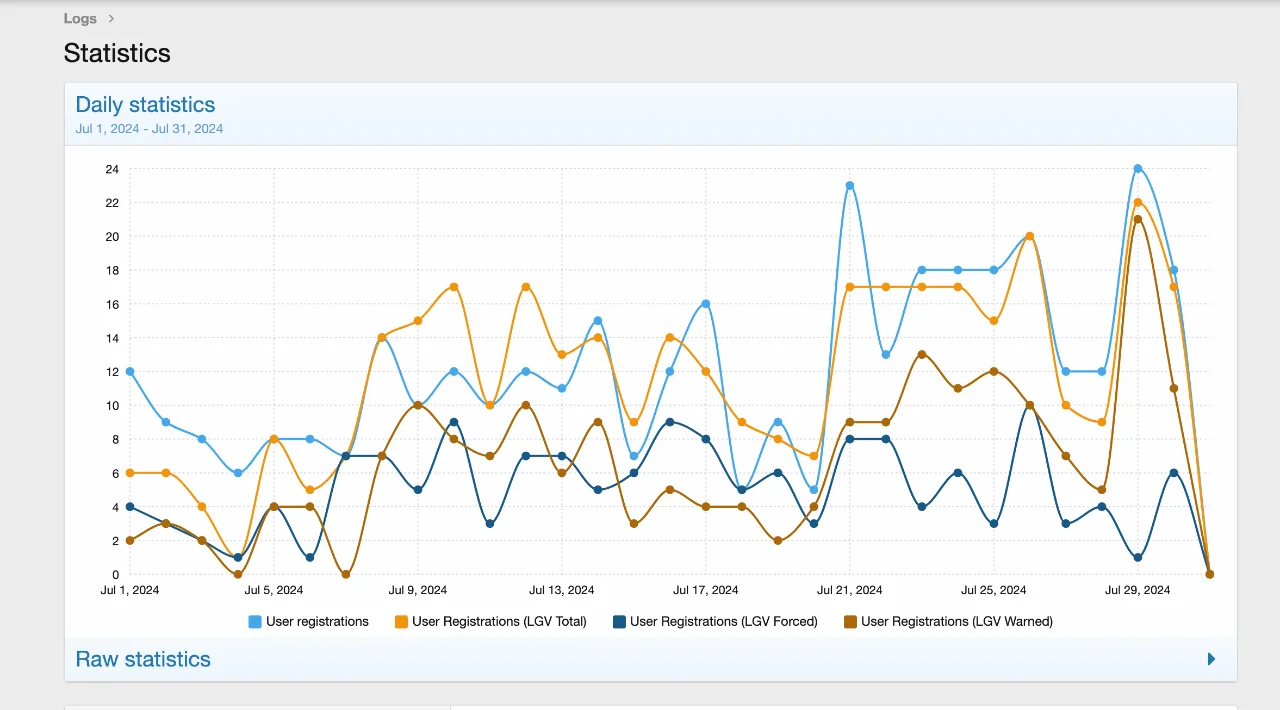This screenshot has width=1280, height=710.
Task: Toggle the User registrations series label
Action: (317, 622)
